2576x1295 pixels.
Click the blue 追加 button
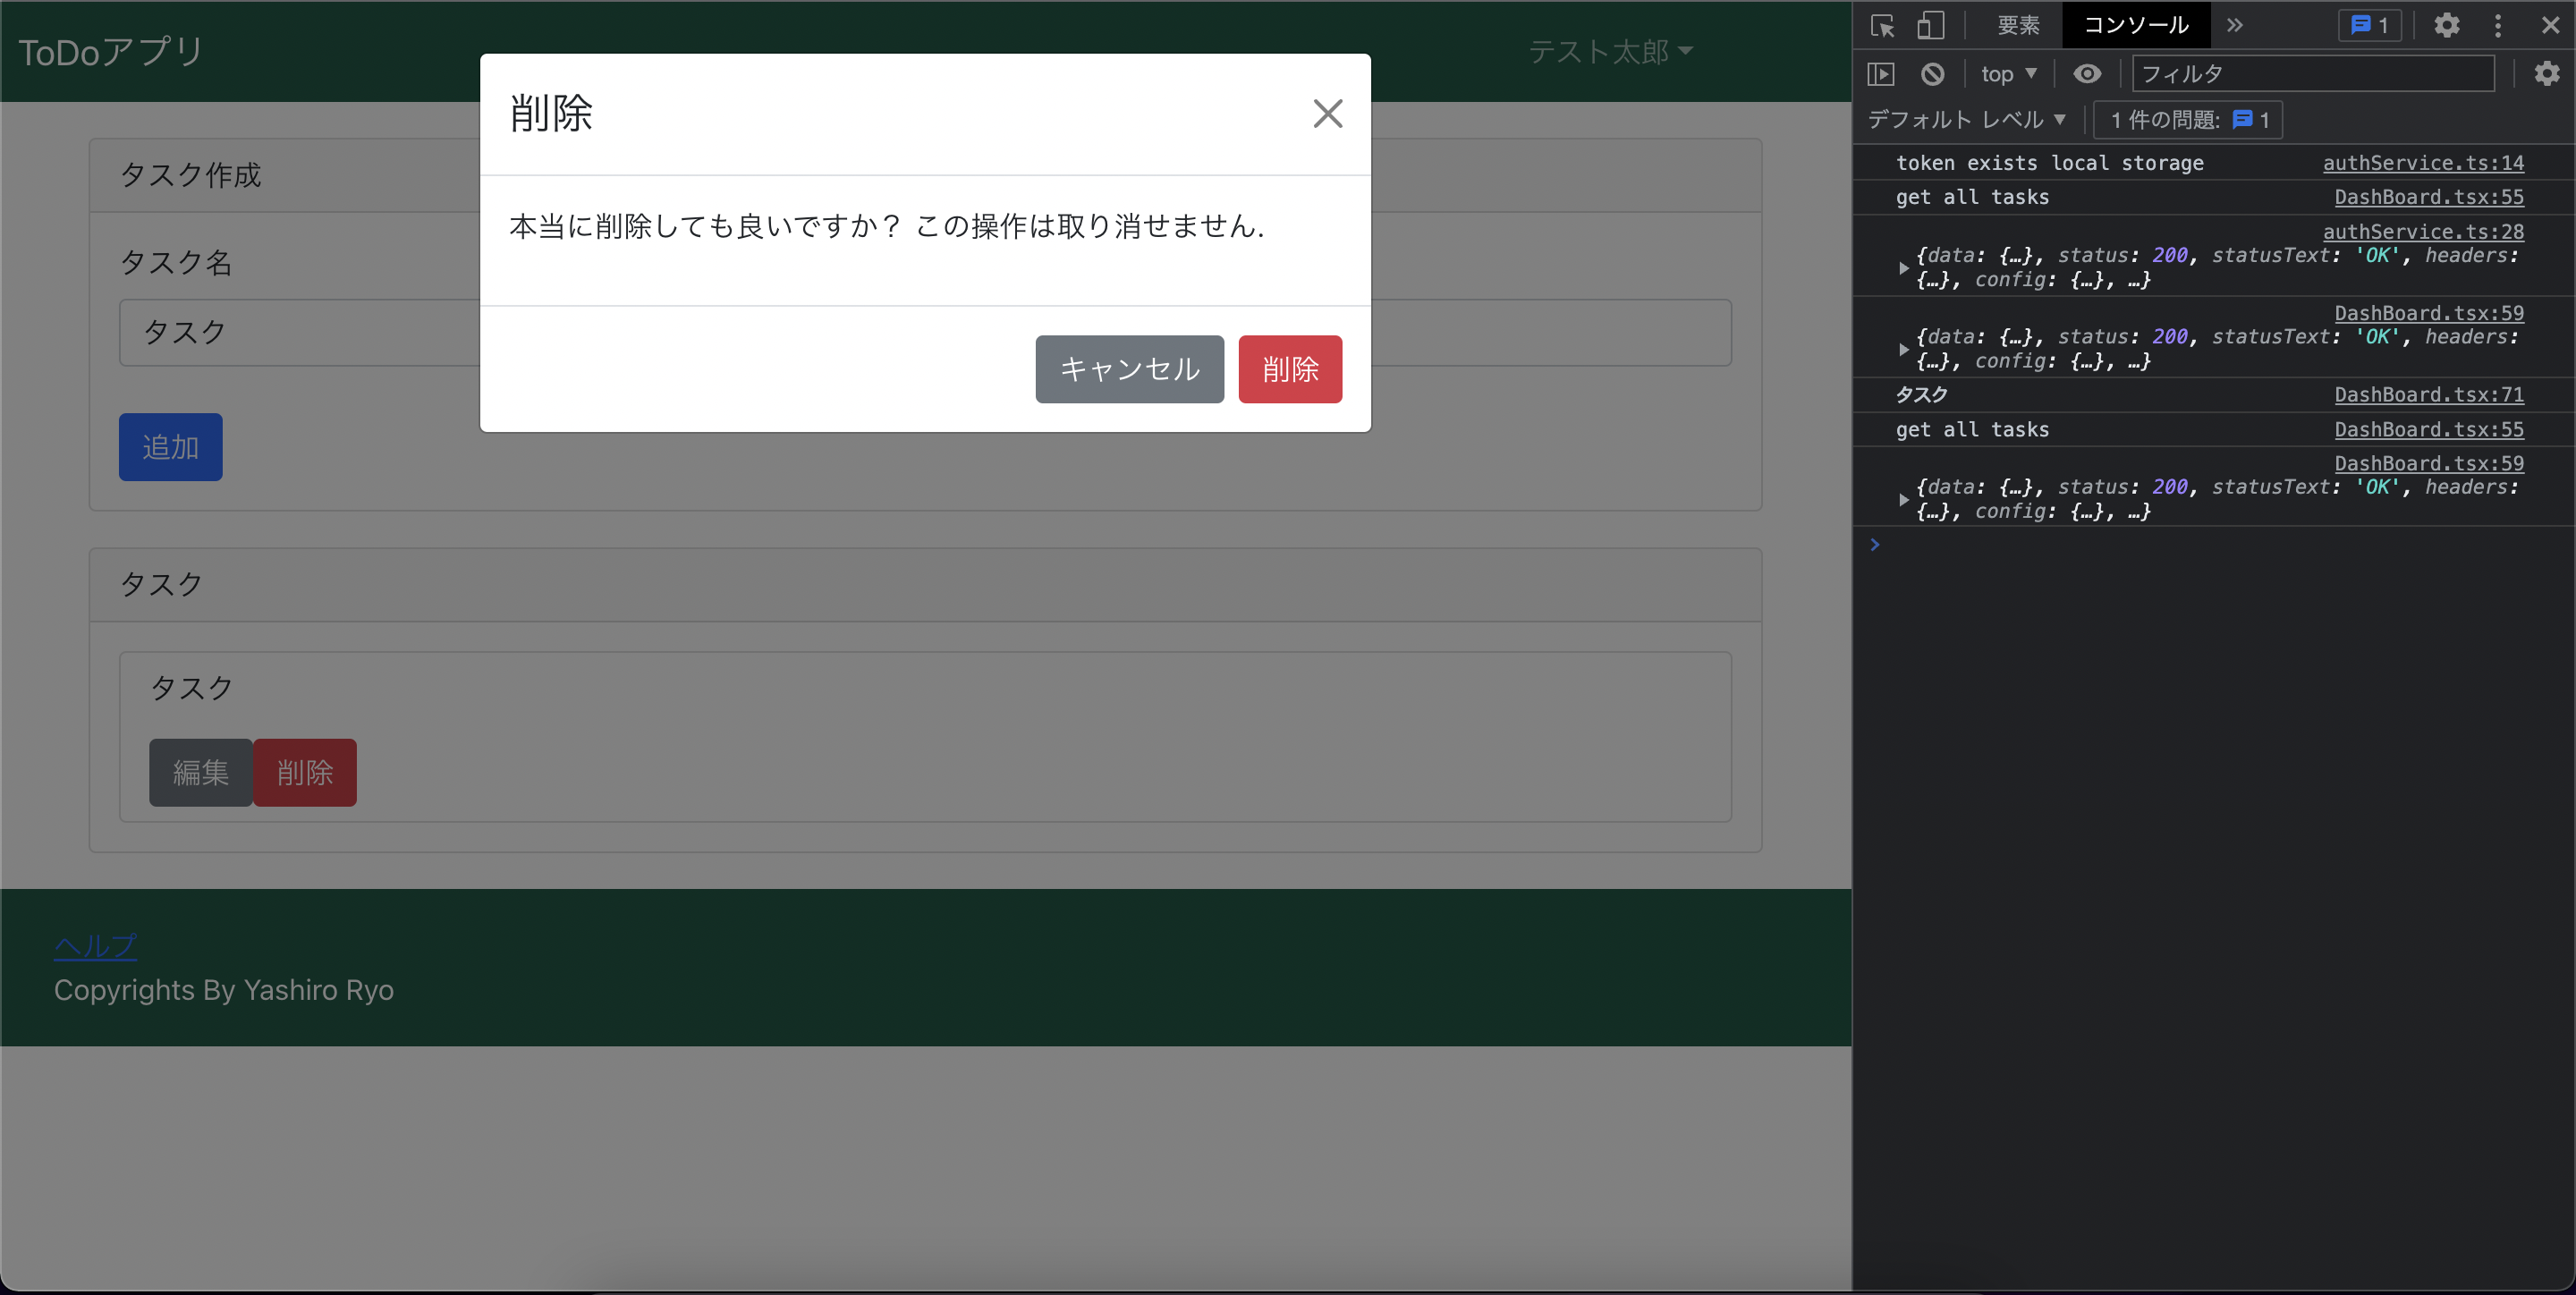tap(171, 447)
